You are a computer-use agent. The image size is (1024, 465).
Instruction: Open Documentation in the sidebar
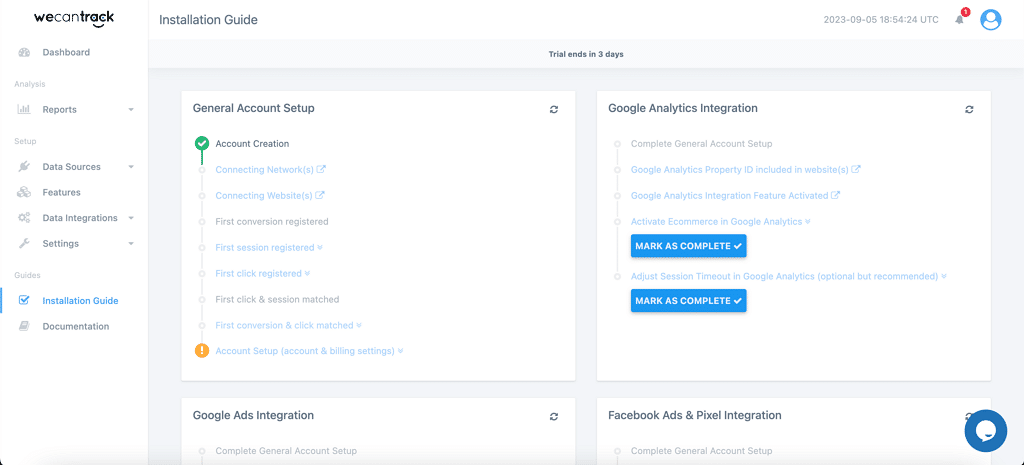coord(75,327)
